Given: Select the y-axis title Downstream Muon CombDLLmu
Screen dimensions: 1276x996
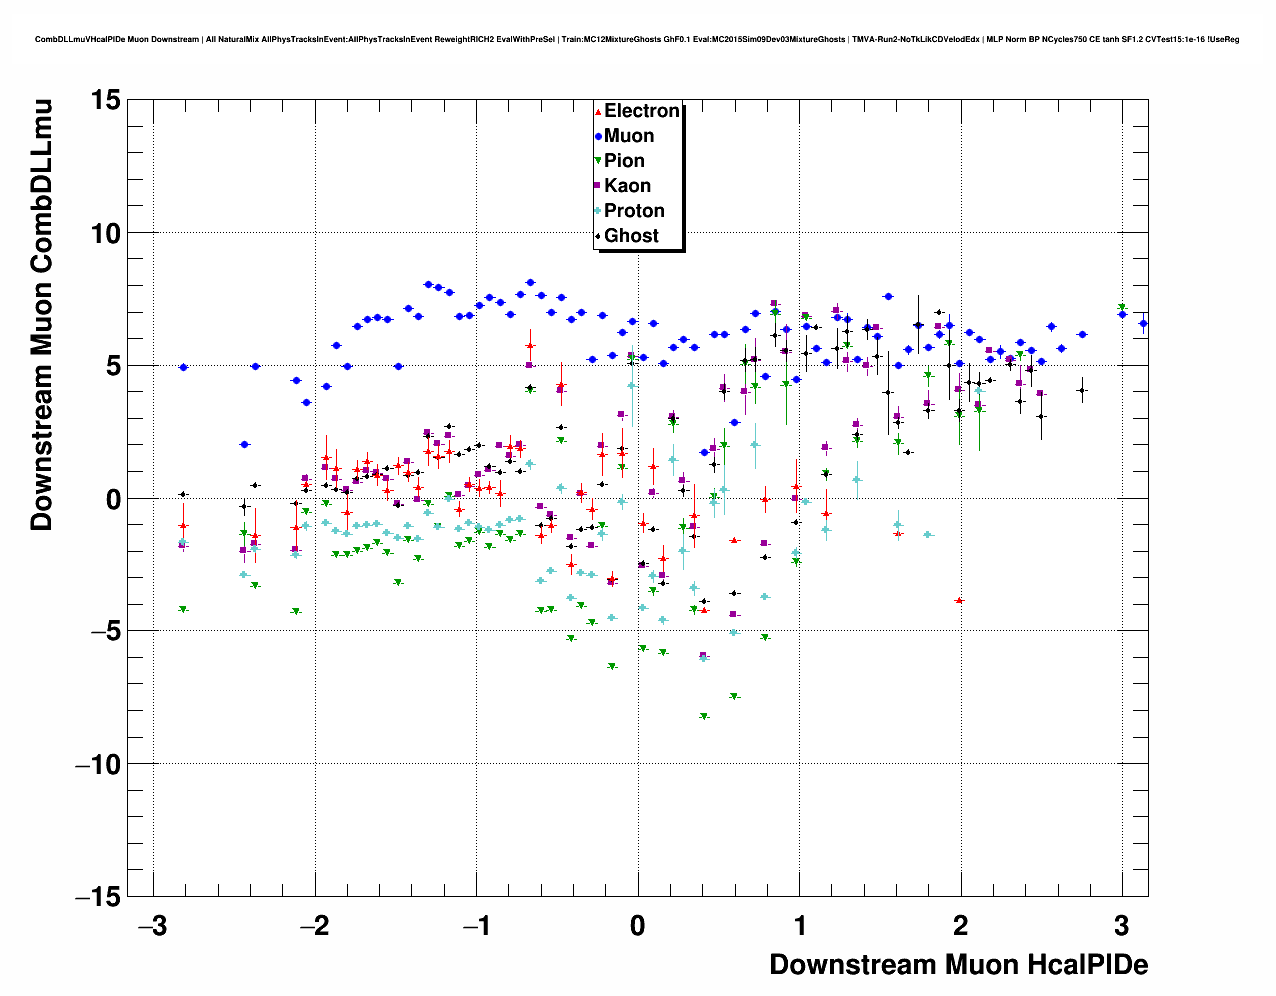Looking at the screenshot, I should (41, 314).
